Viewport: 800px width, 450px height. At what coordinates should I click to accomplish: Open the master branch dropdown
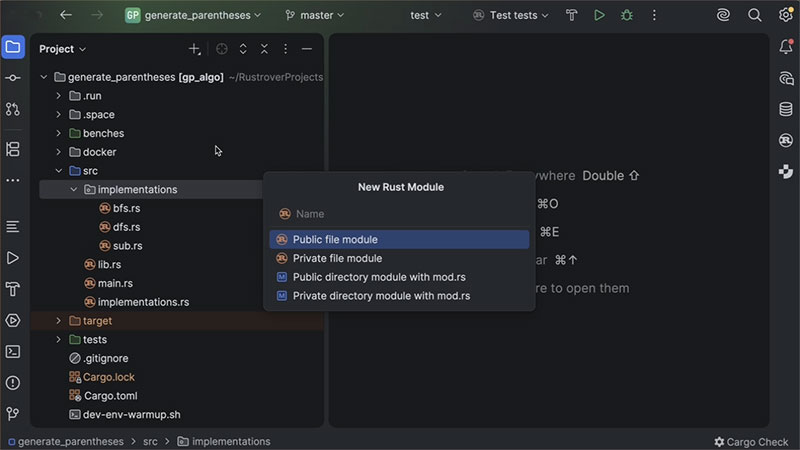tap(318, 15)
